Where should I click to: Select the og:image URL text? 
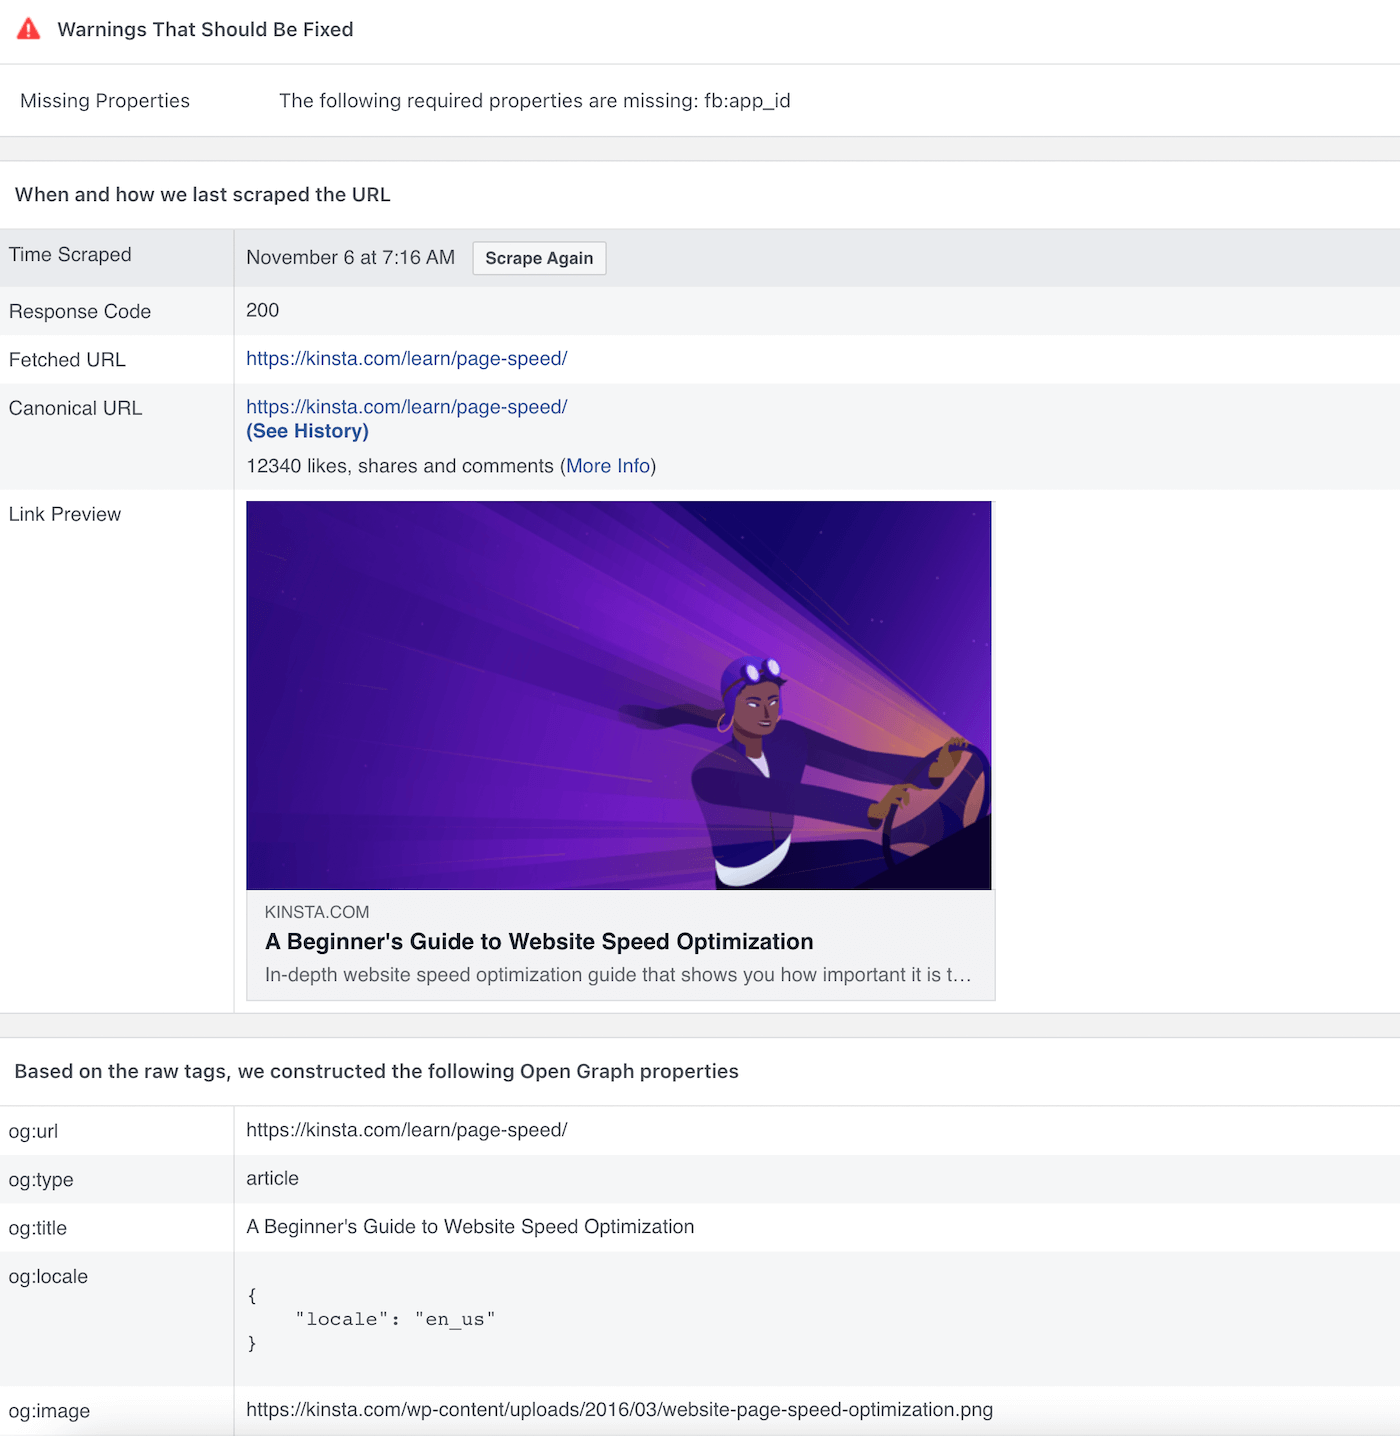click(x=619, y=1410)
